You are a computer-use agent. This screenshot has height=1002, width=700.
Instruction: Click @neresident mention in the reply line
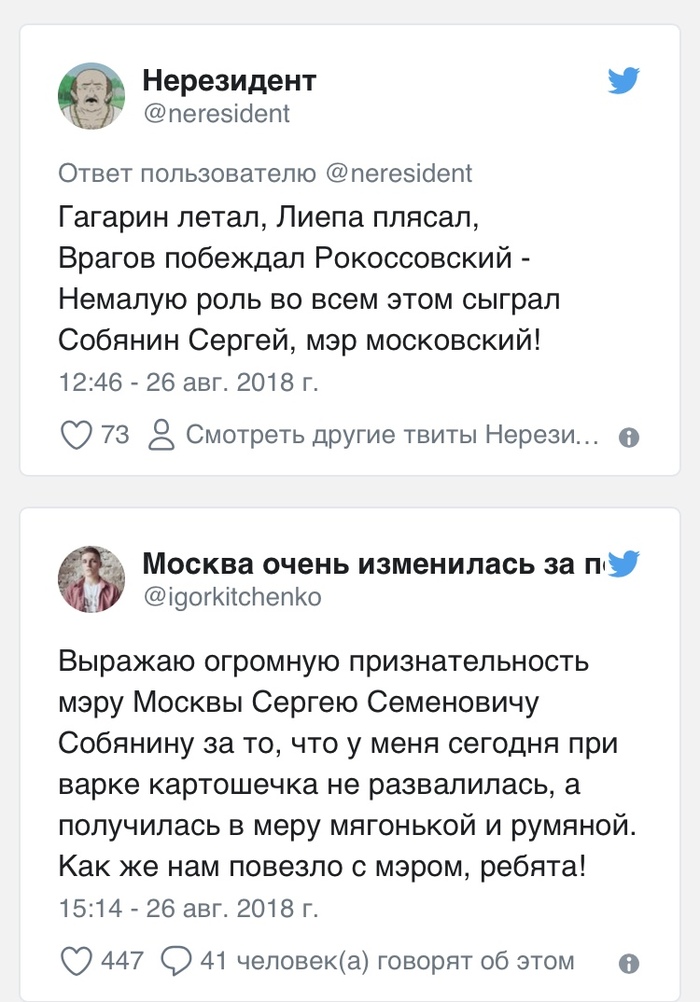pos(399,173)
